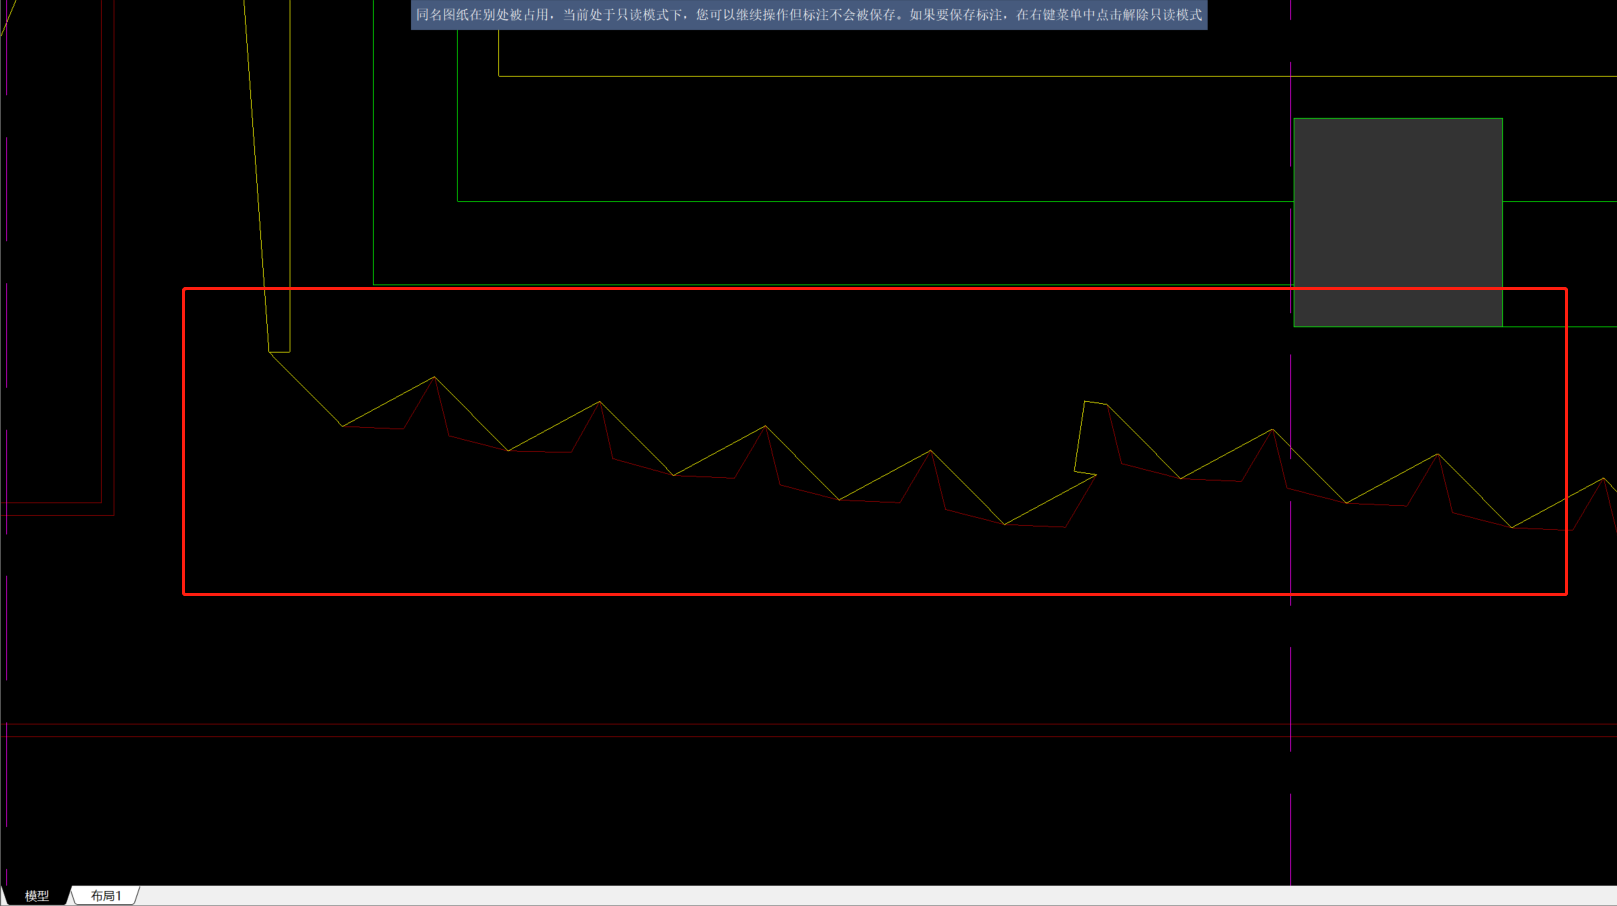Select the gray filled square block

1398,222
